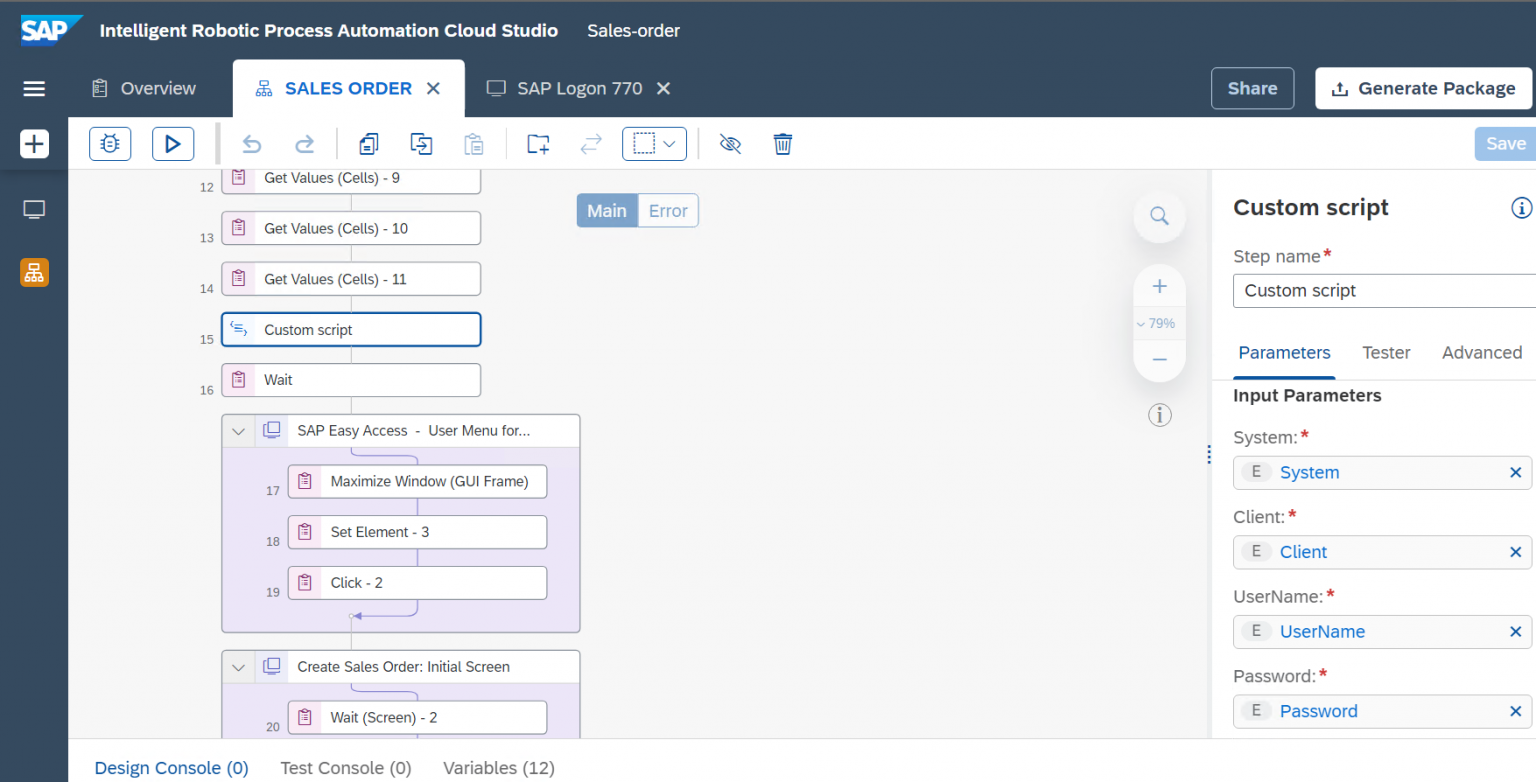Image resolution: width=1536 pixels, height=782 pixels.
Task: Switch to the Tester tab in Custom script panel
Action: click(x=1386, y=352)
